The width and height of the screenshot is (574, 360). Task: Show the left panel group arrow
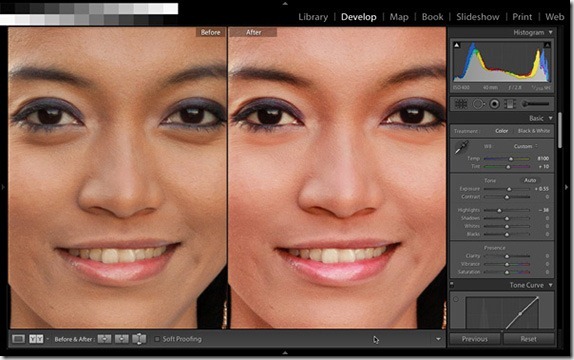pos(3,187)
